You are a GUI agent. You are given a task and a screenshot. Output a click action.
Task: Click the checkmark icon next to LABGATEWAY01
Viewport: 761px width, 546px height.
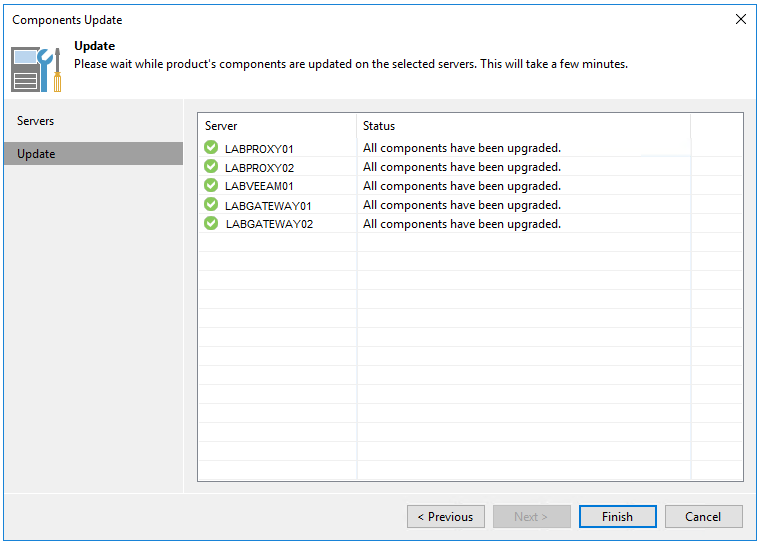[x=211, y=205]
